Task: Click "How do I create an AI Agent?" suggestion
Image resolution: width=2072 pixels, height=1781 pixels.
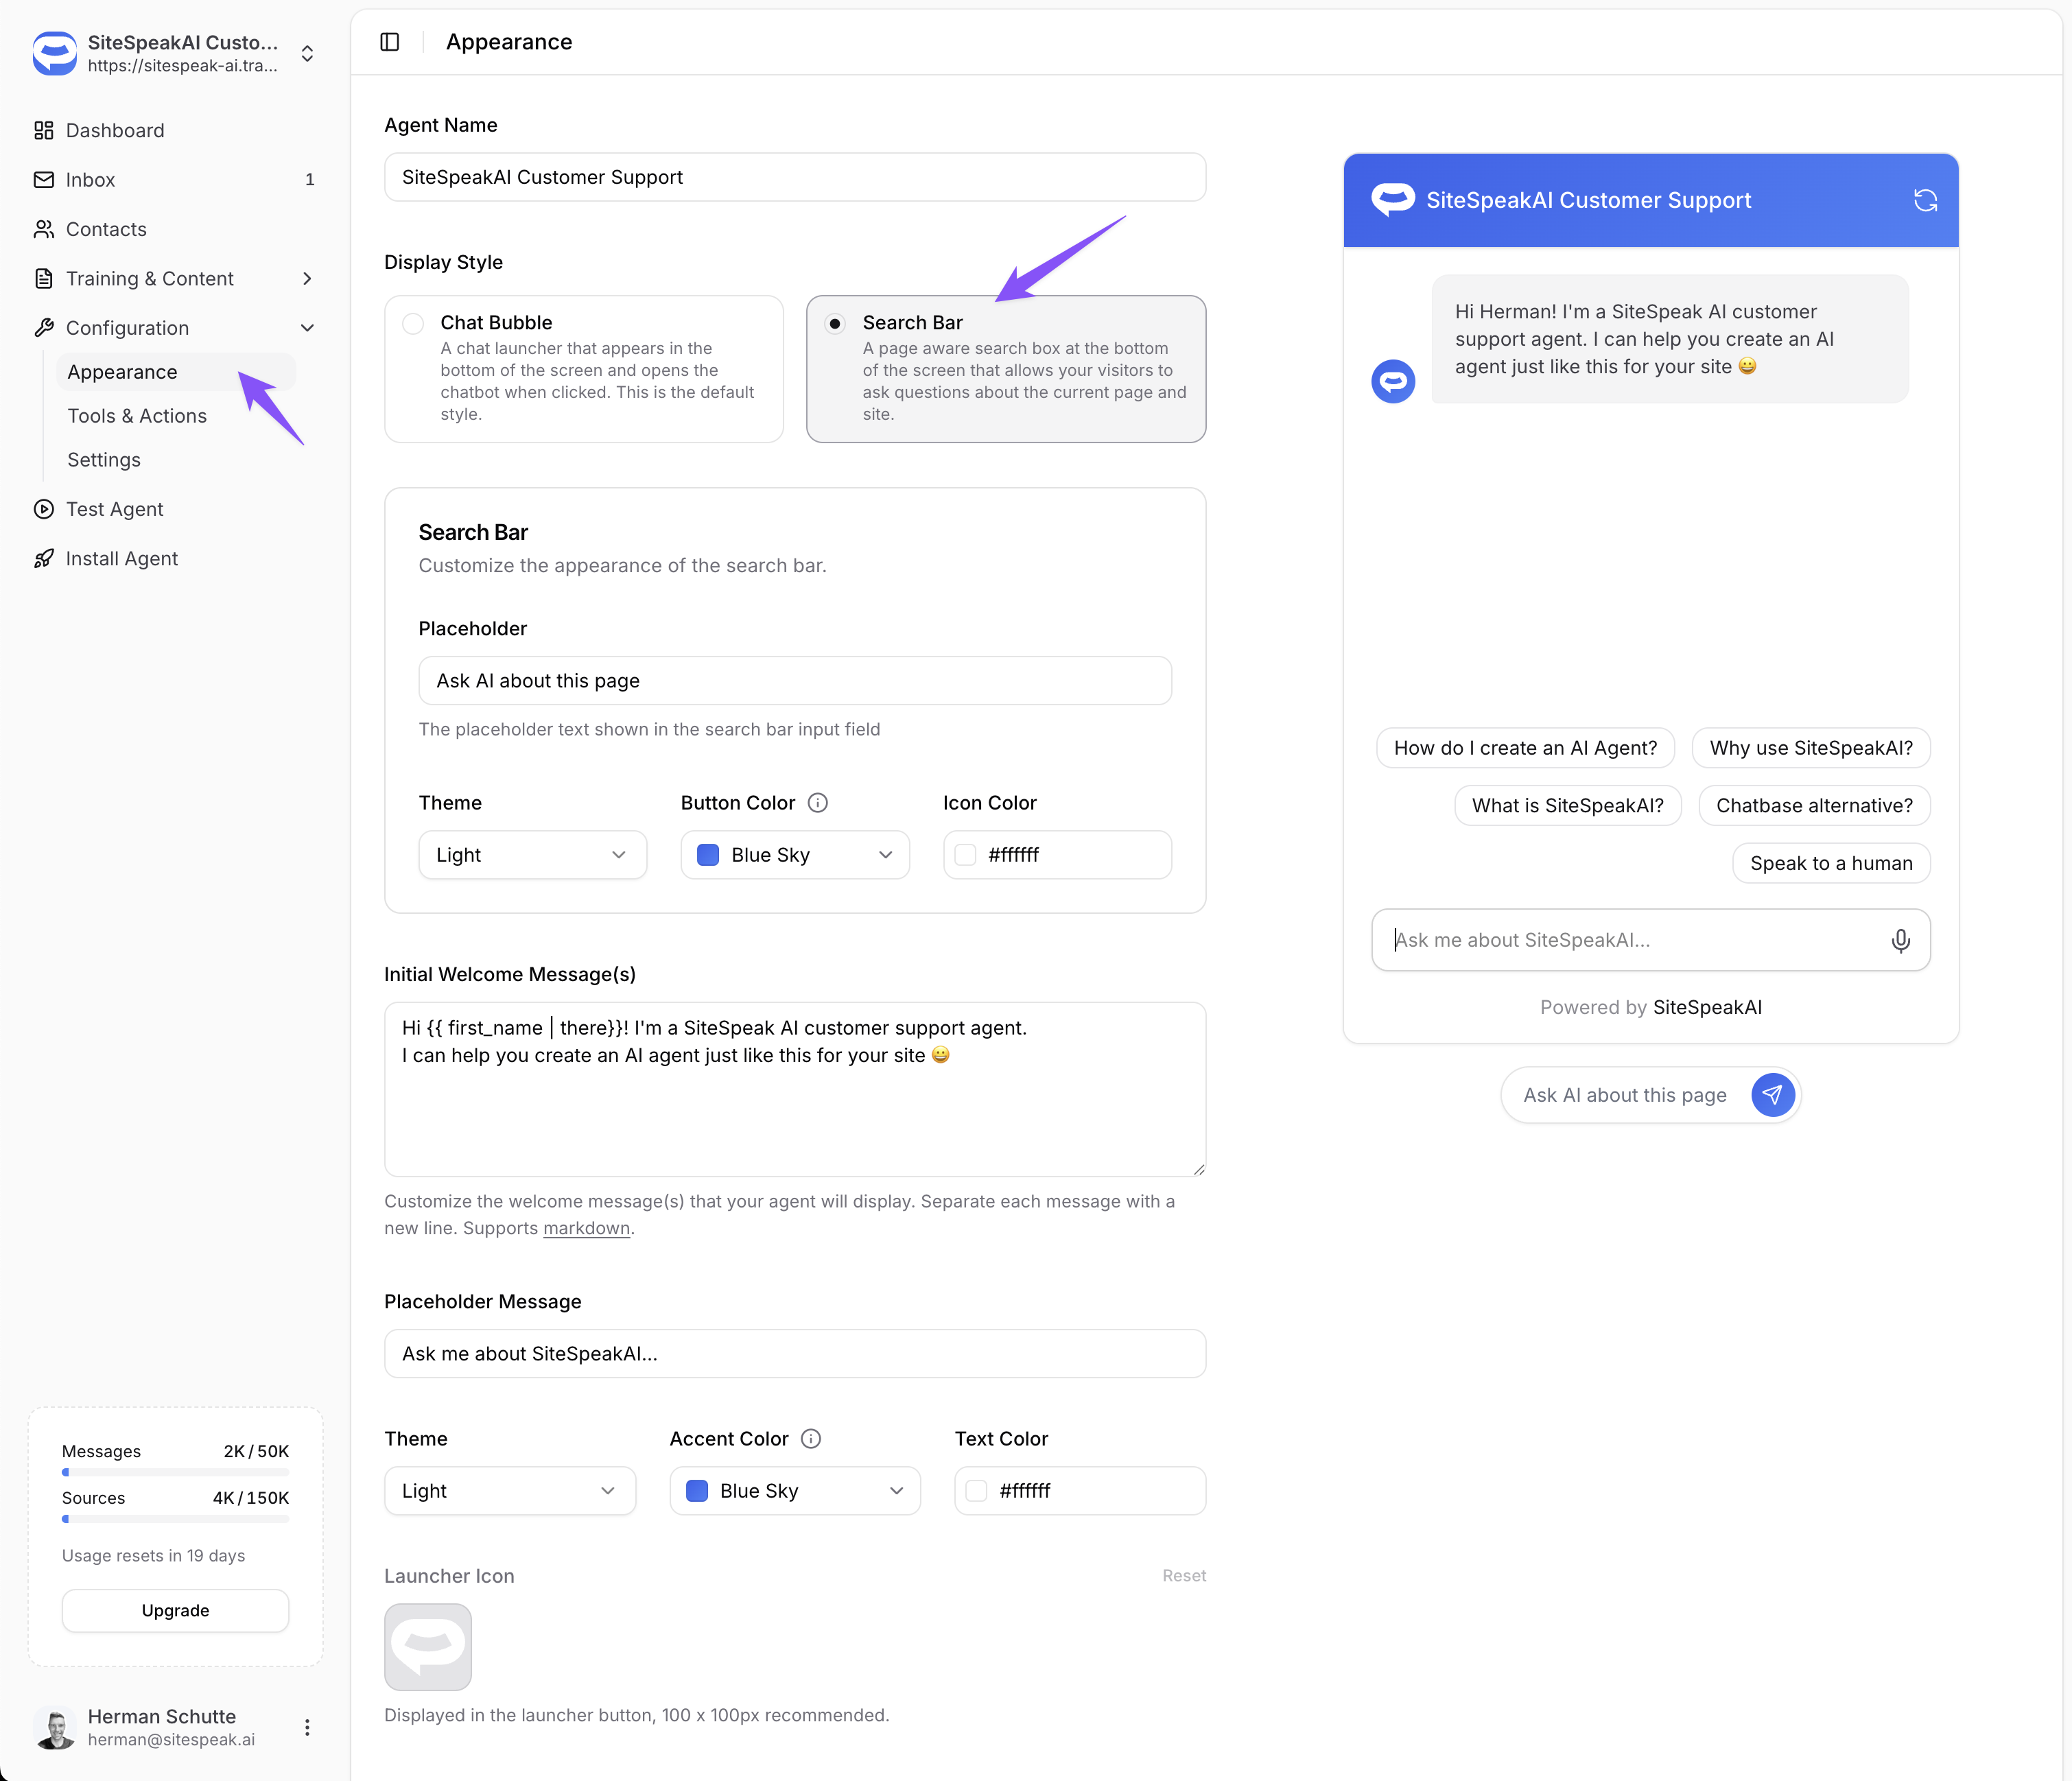Action: pos(1525,748)
